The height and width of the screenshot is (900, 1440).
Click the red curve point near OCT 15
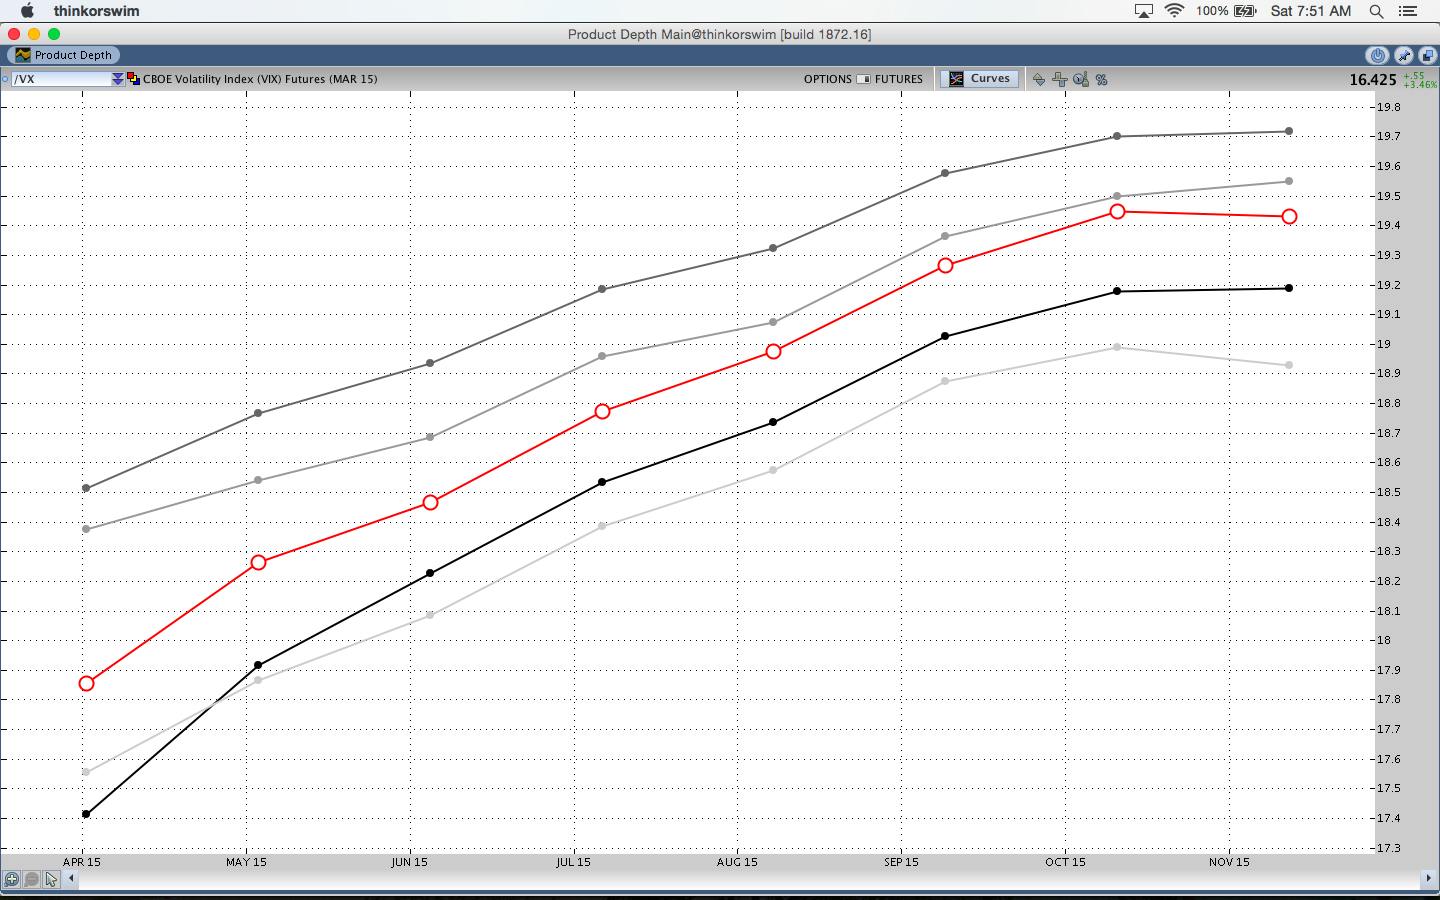1117,211
